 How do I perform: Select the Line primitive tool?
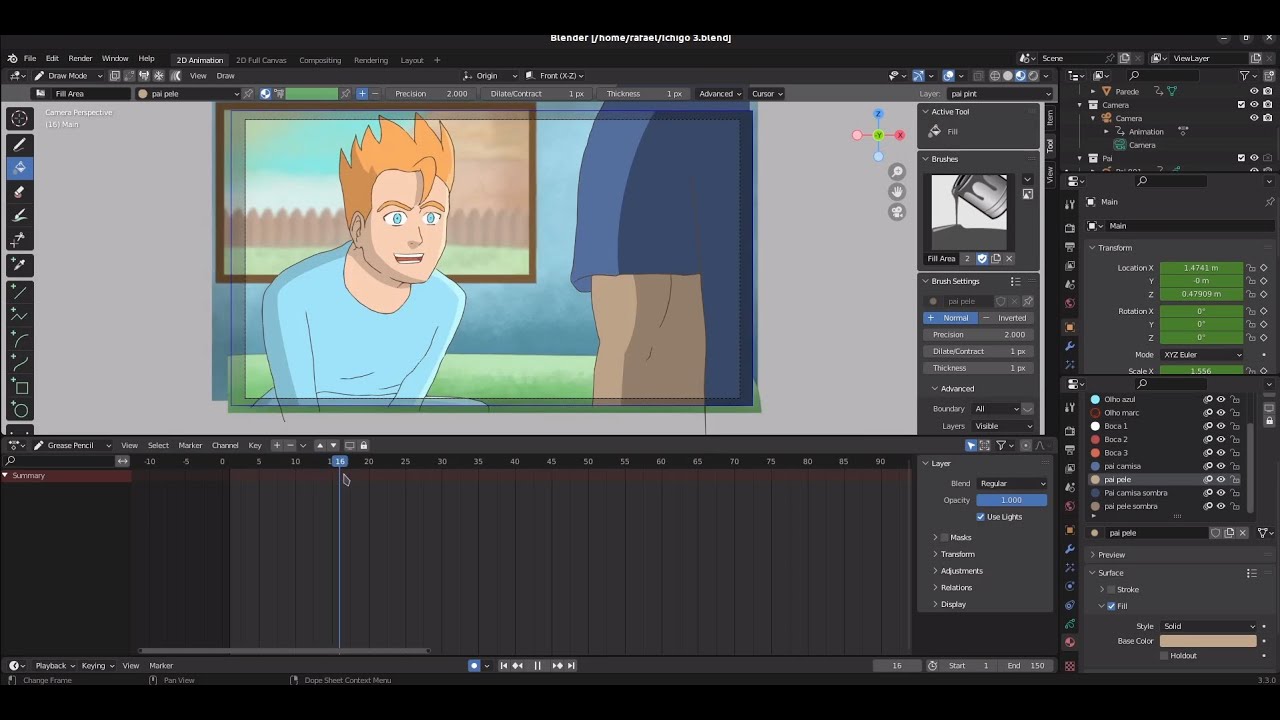tap(20, 291)
